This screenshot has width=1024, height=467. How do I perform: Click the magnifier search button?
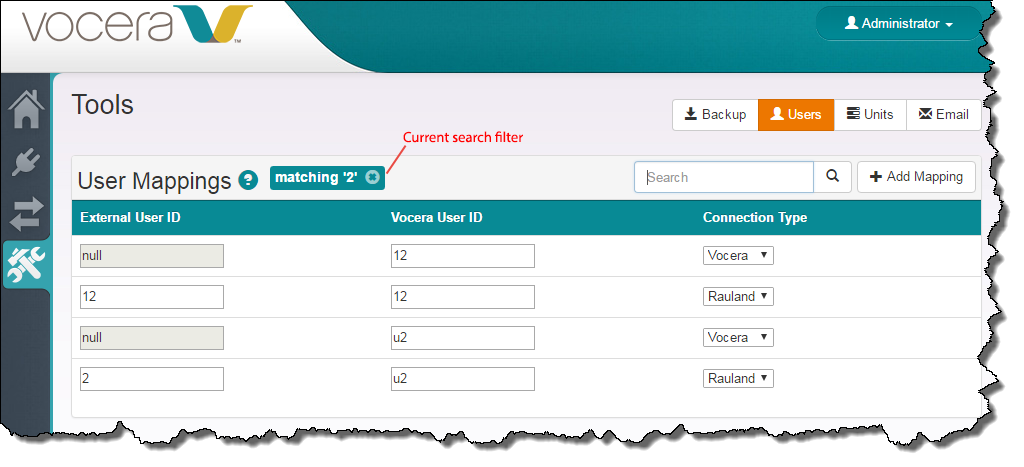click(x=833, y=177)
